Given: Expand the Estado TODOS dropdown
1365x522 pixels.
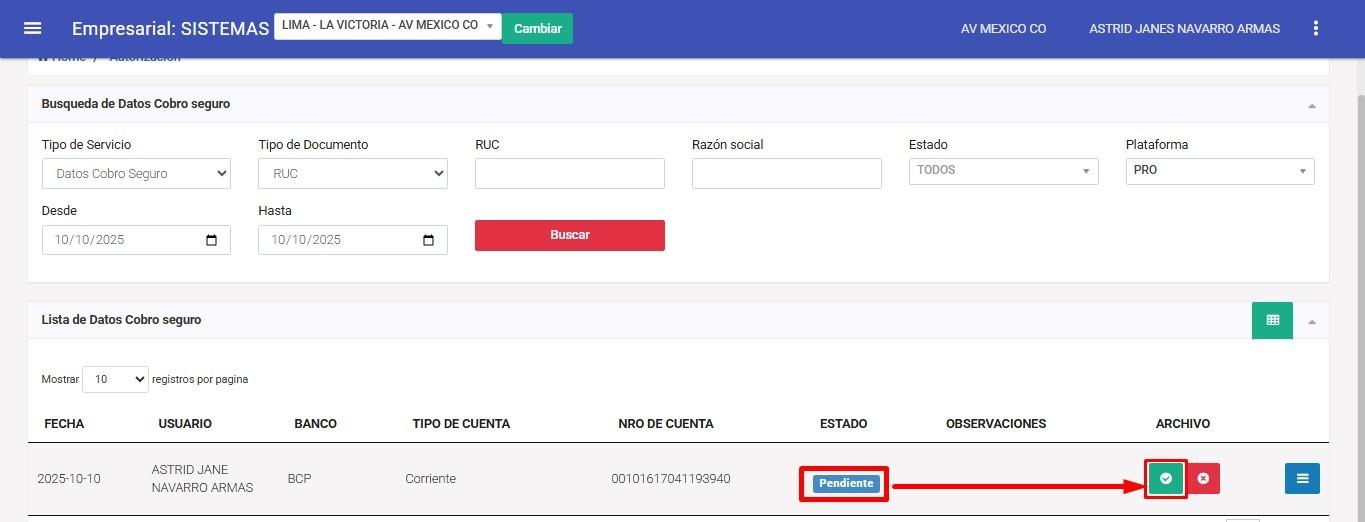Looking at the screenshot, I should [1003, 171].
